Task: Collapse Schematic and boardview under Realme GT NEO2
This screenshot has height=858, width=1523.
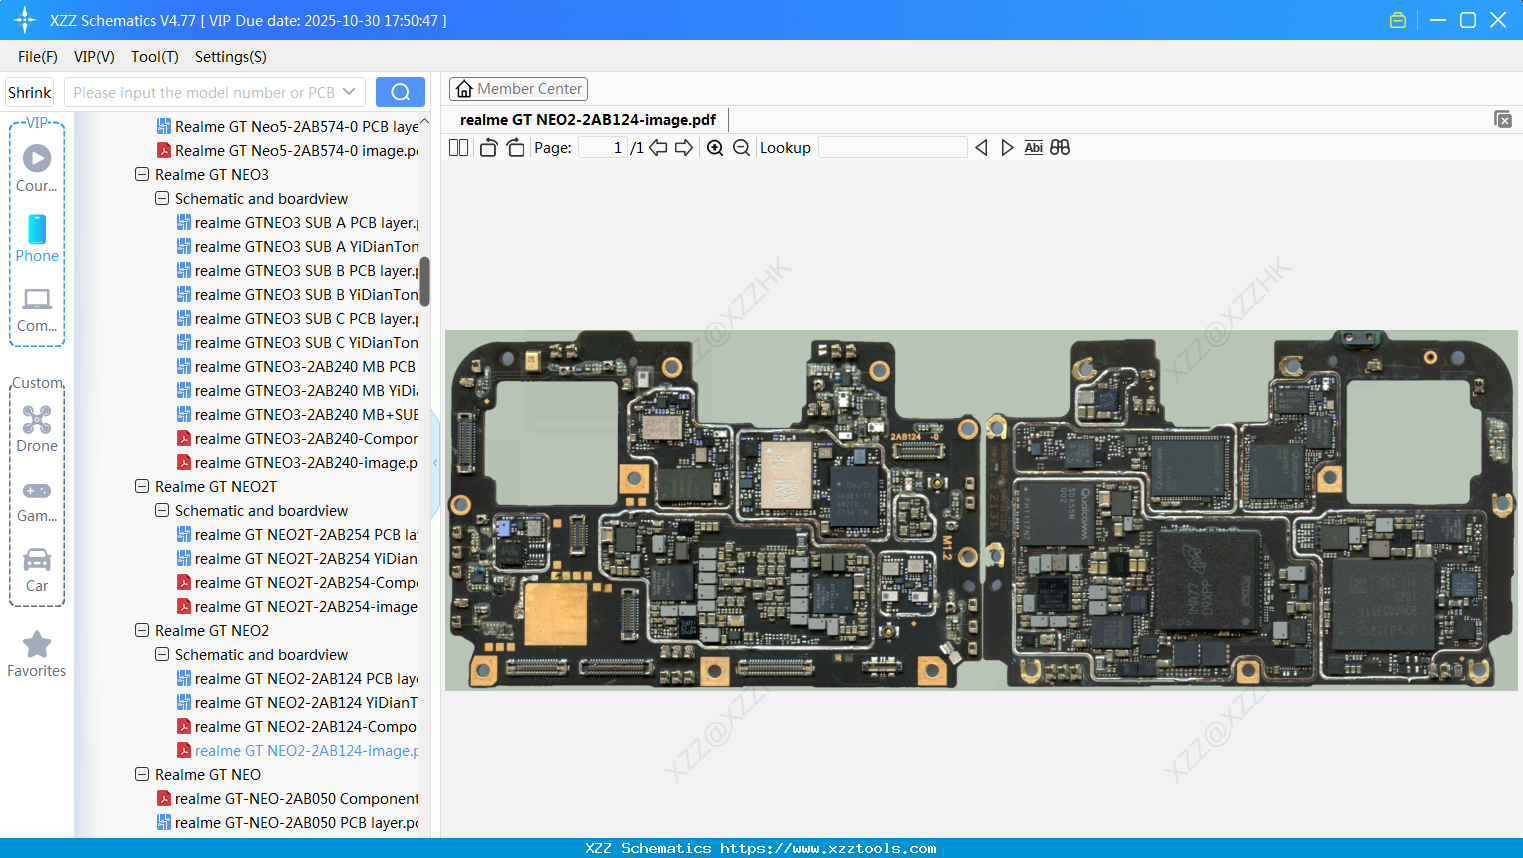Action: tap(162, 654)
